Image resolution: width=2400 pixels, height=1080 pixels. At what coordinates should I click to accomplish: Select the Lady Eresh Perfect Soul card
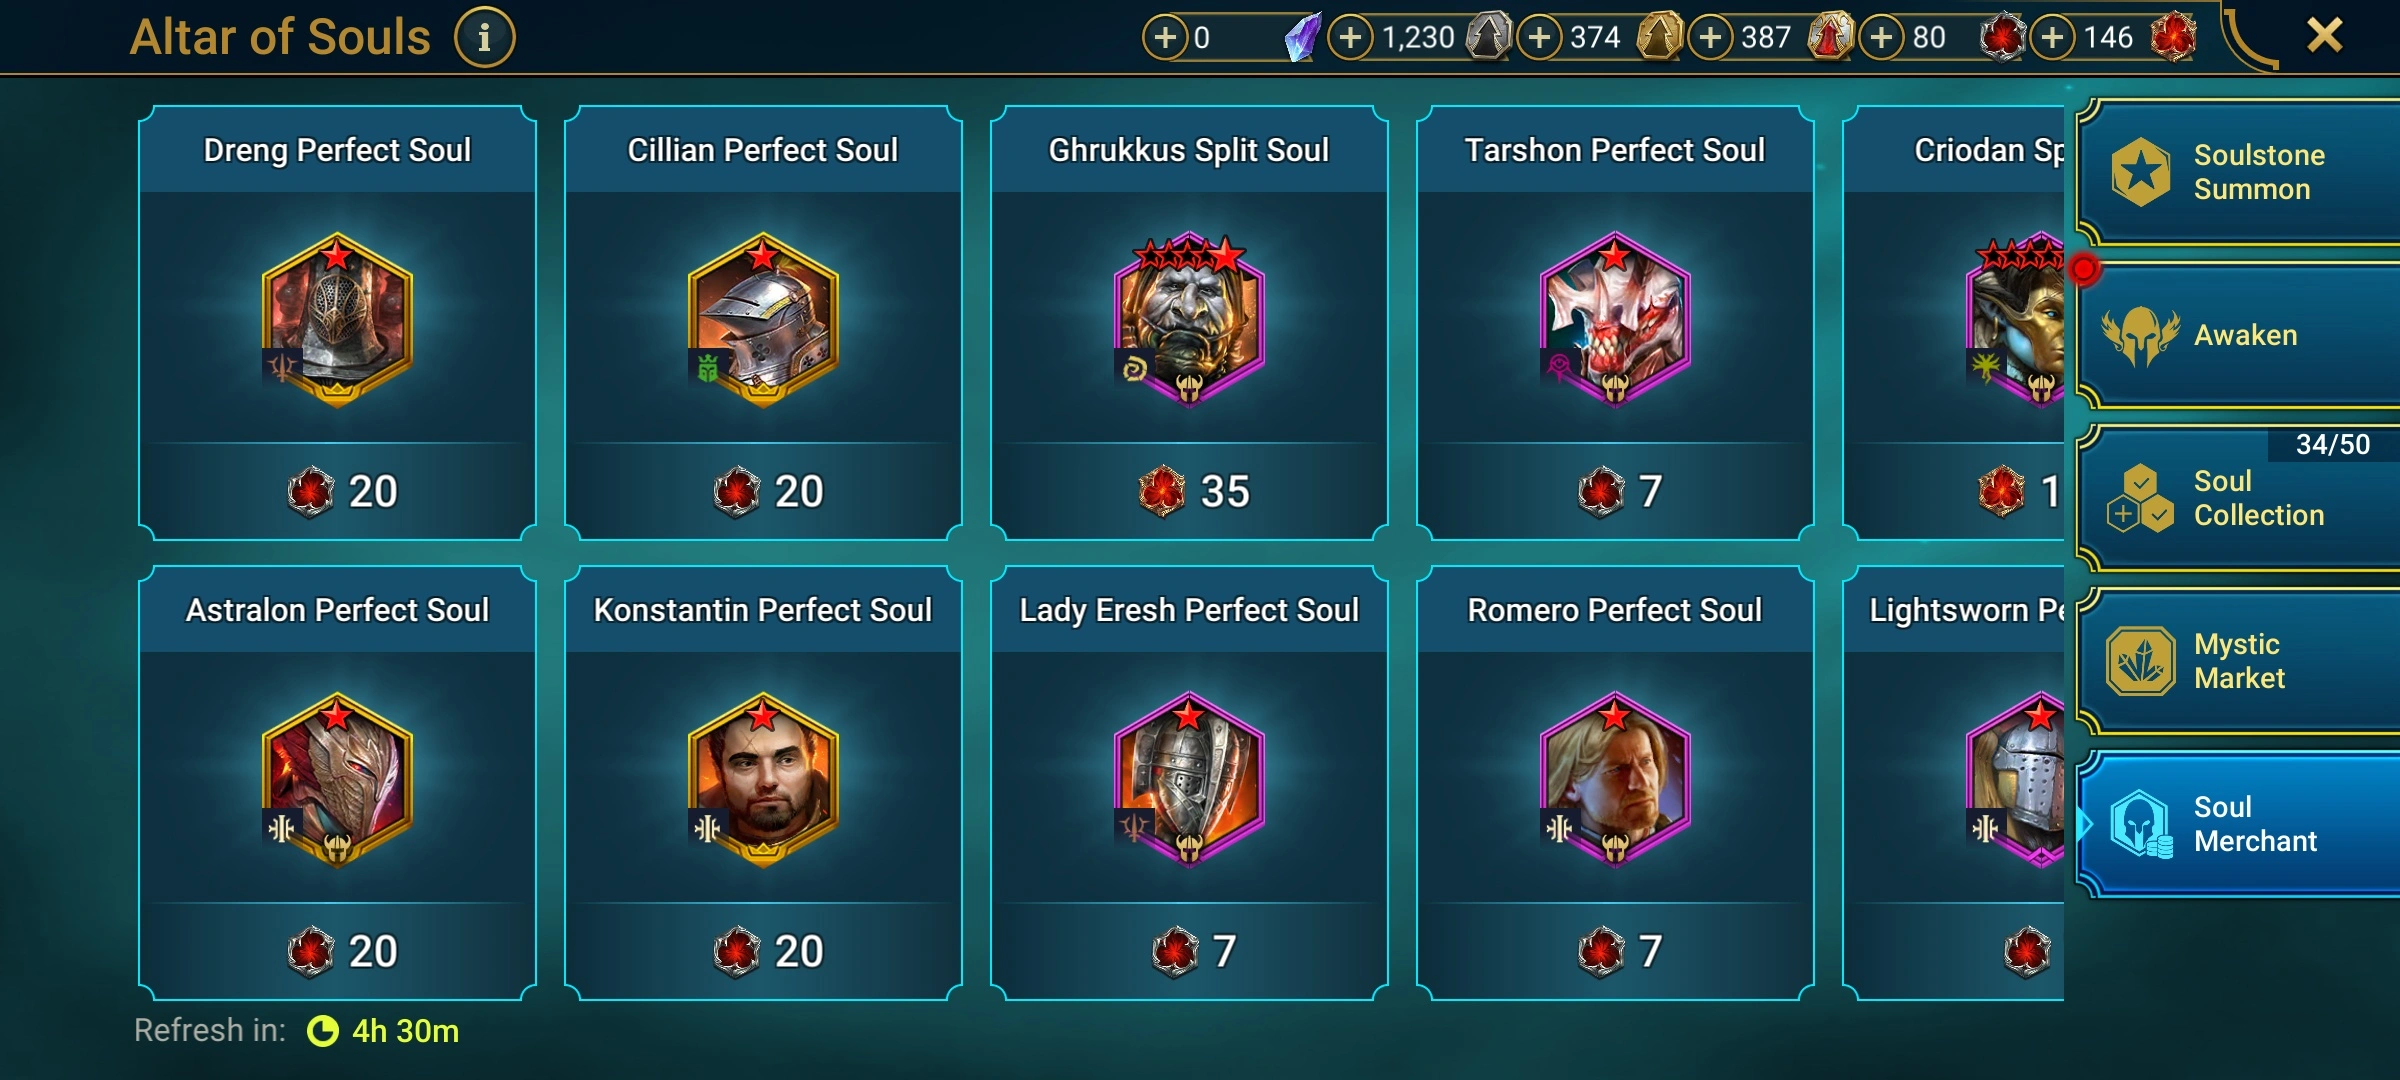coord(1189,782)
